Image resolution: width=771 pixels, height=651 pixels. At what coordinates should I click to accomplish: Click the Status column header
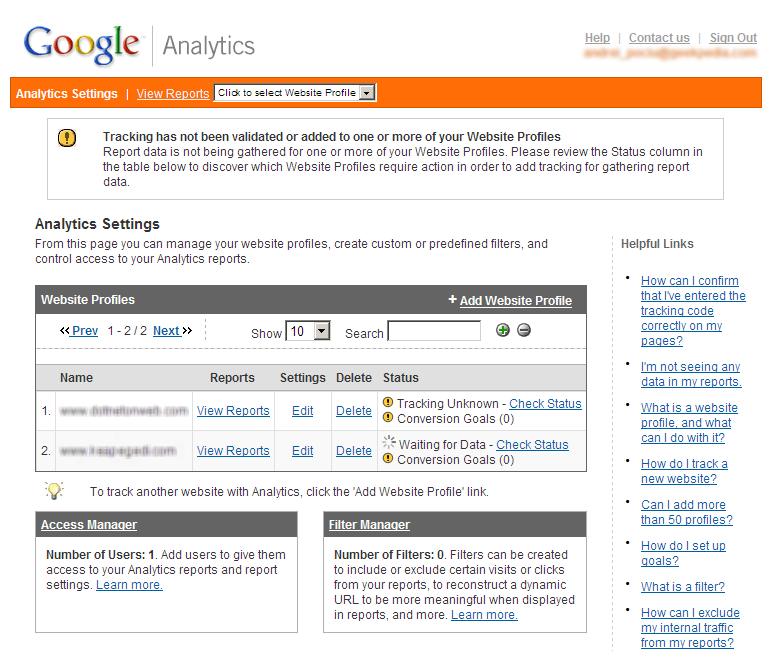pos(401,378)
